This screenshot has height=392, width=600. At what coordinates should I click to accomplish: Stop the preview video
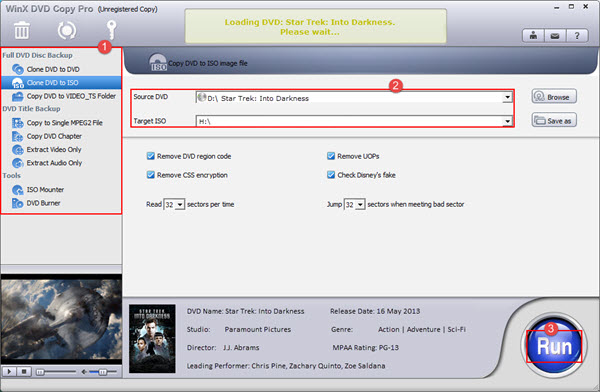pyautogui.click(x=24, y=372)
